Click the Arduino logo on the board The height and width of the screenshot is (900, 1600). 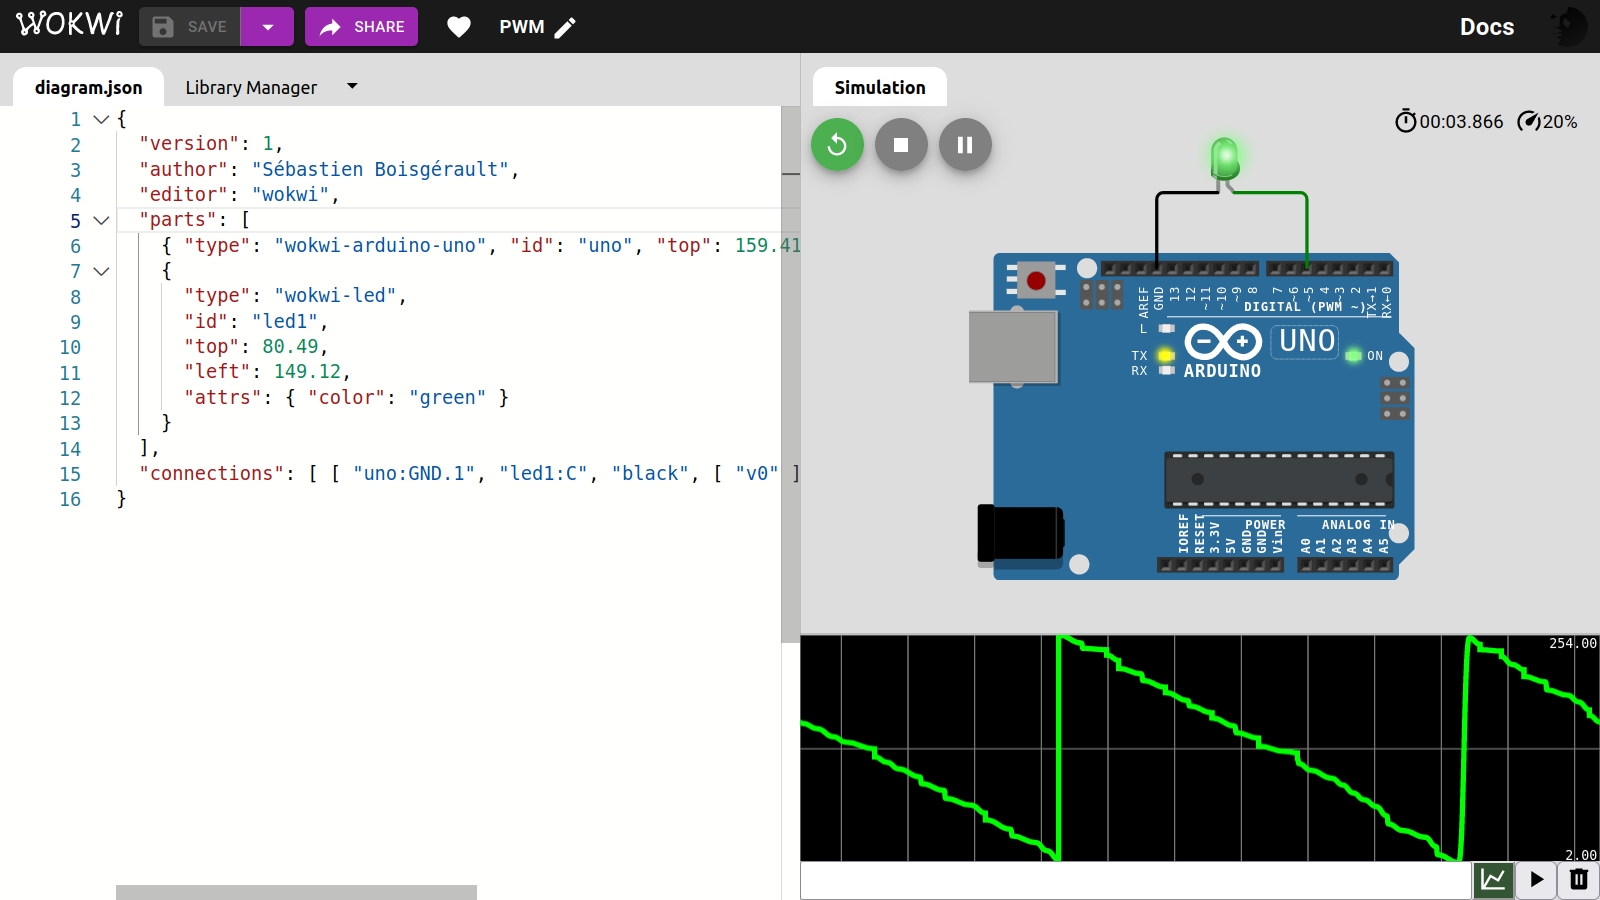pos(1223,343)
